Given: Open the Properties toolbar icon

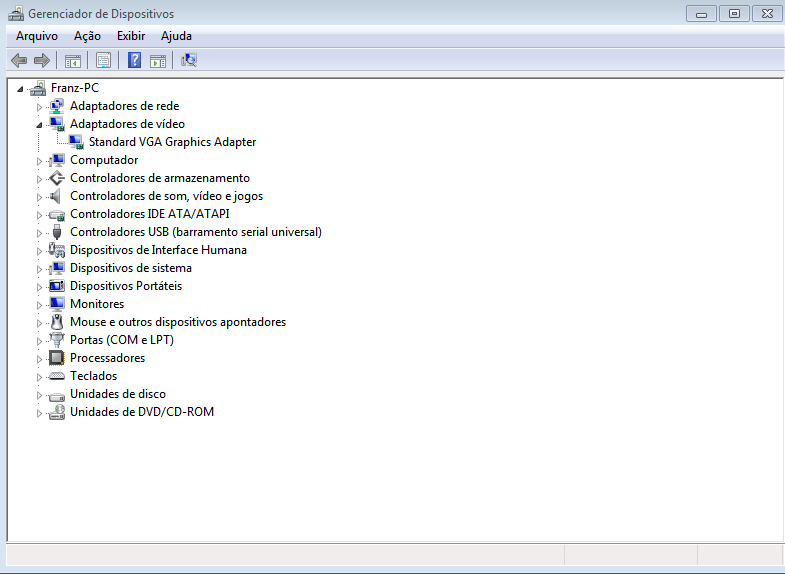Looking at the screenshot, I should (x=104, y=61).
